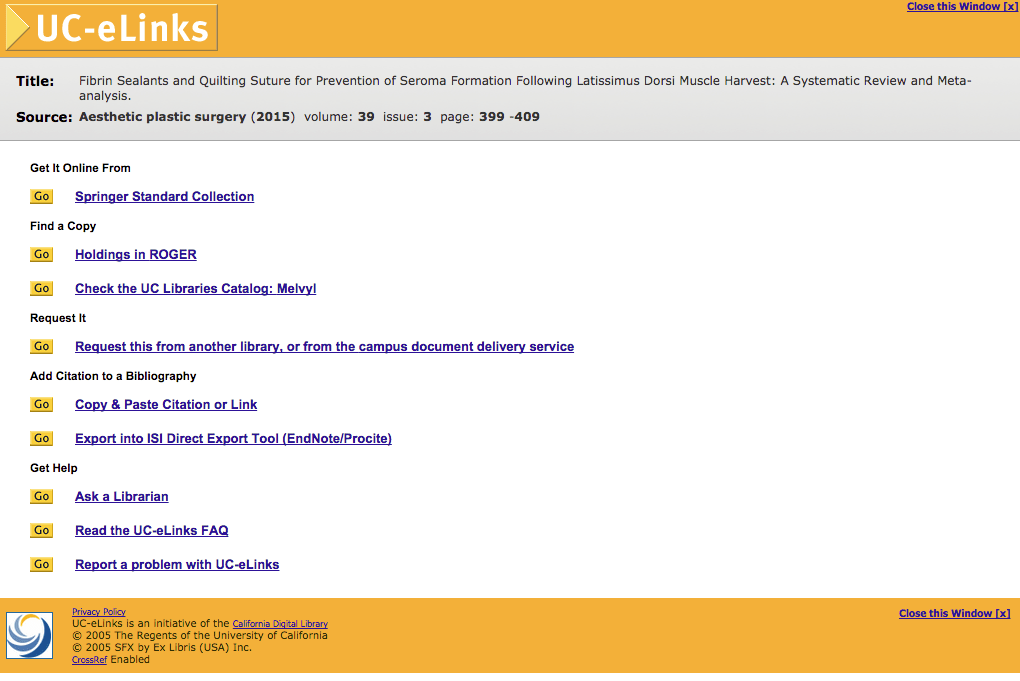
Task: Click Go button for ISI Direct Export Tool
Action: [x=42, y=438]
